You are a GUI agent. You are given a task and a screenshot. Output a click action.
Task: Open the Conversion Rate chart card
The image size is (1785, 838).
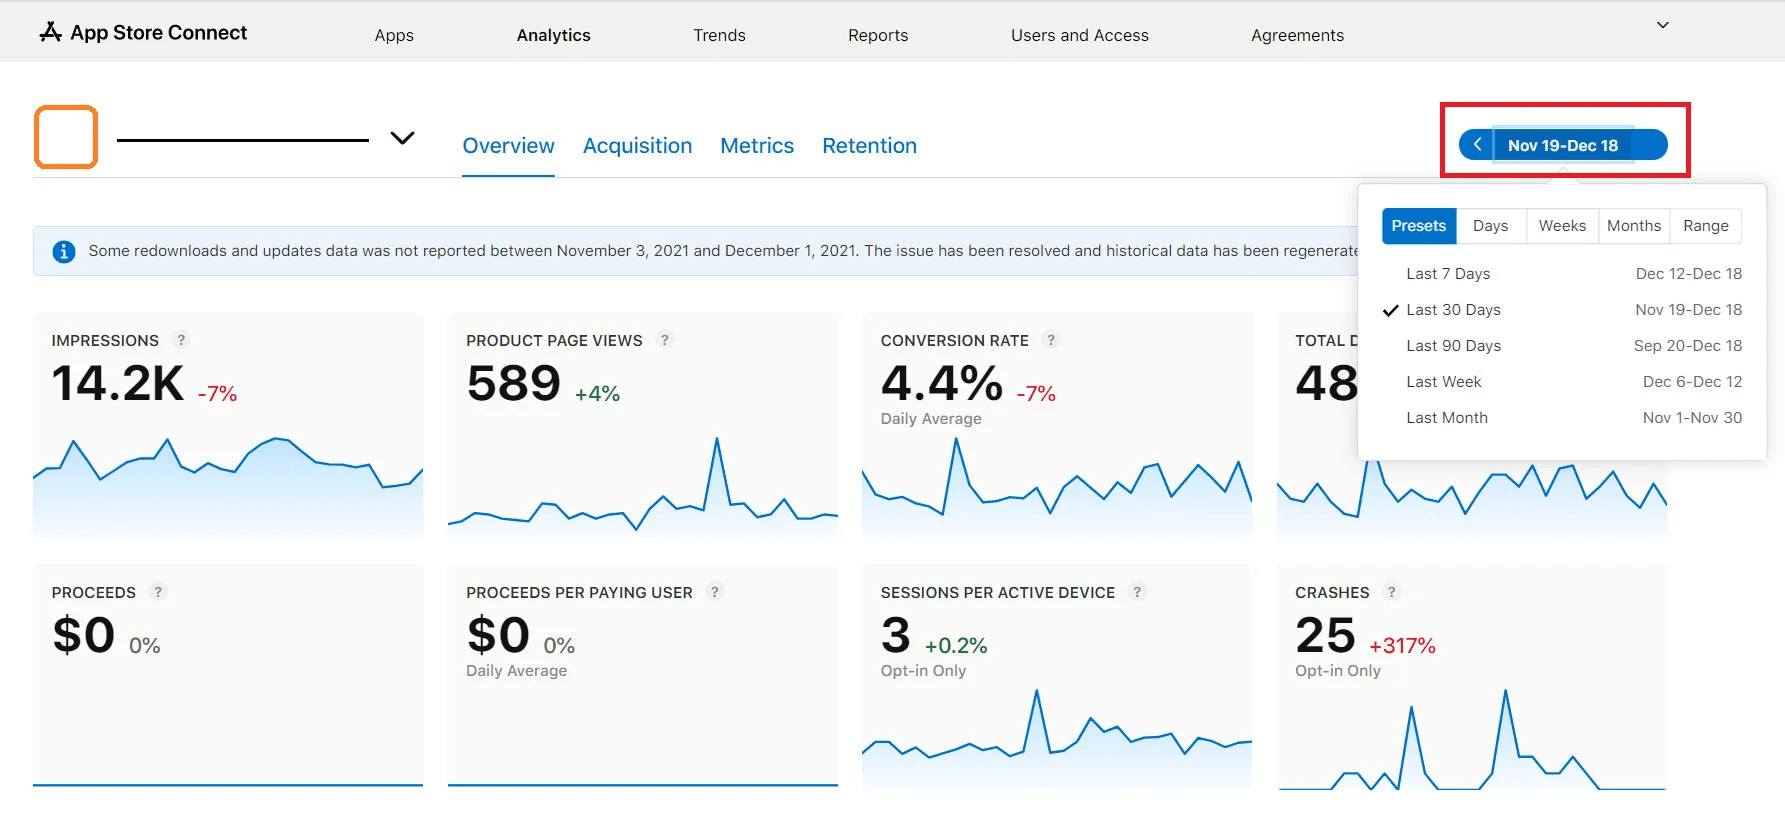tap(1057, 425)
